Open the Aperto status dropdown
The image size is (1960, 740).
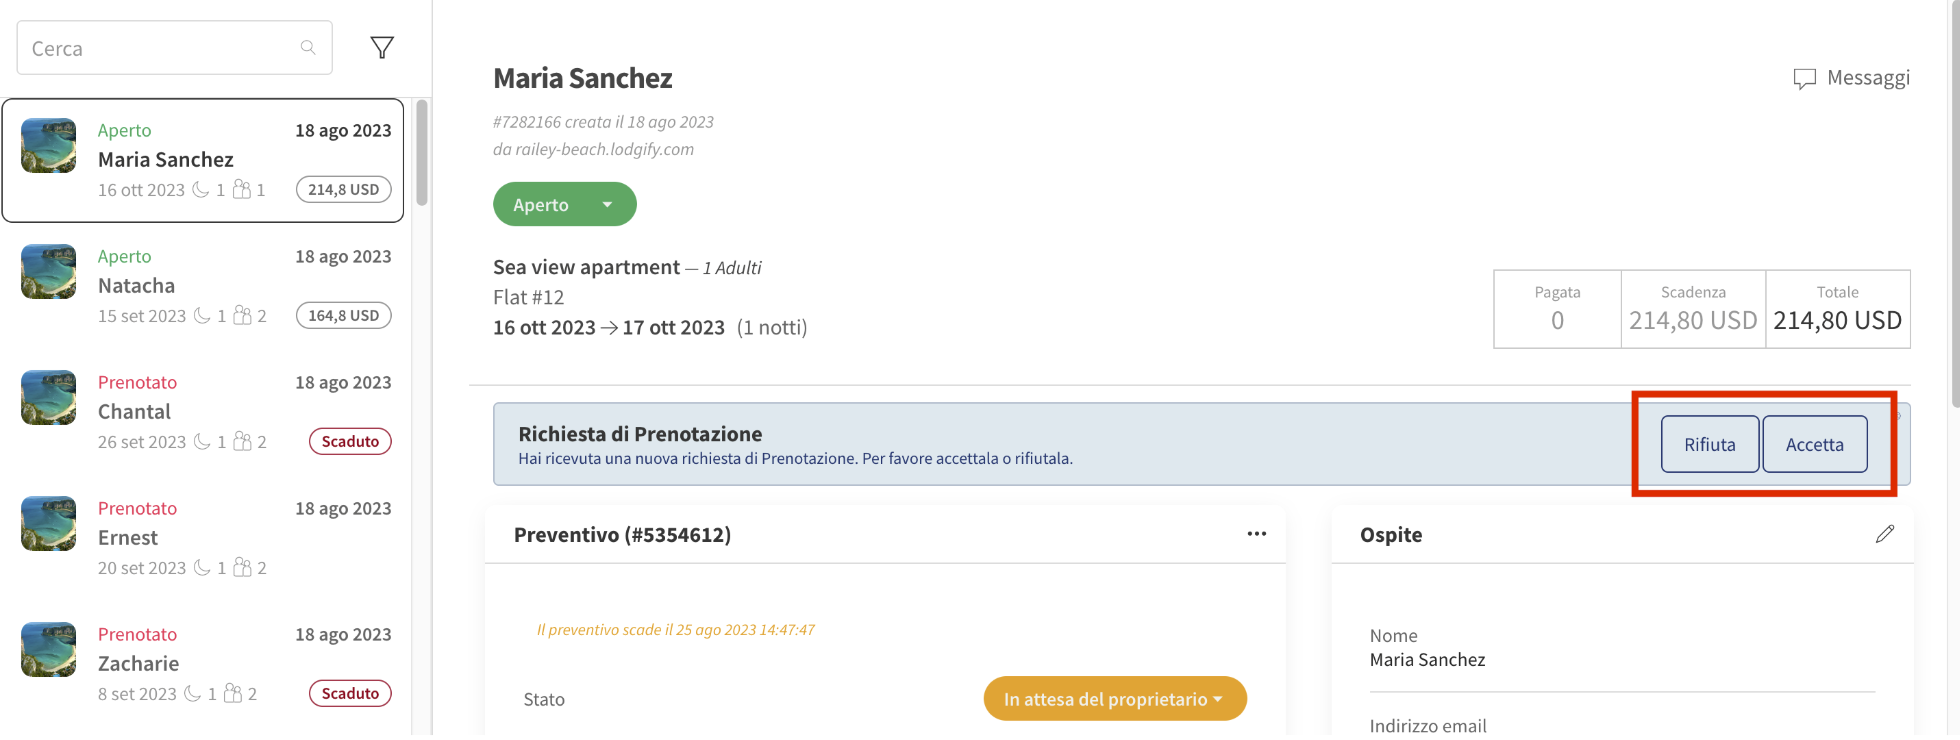[564, 203]
